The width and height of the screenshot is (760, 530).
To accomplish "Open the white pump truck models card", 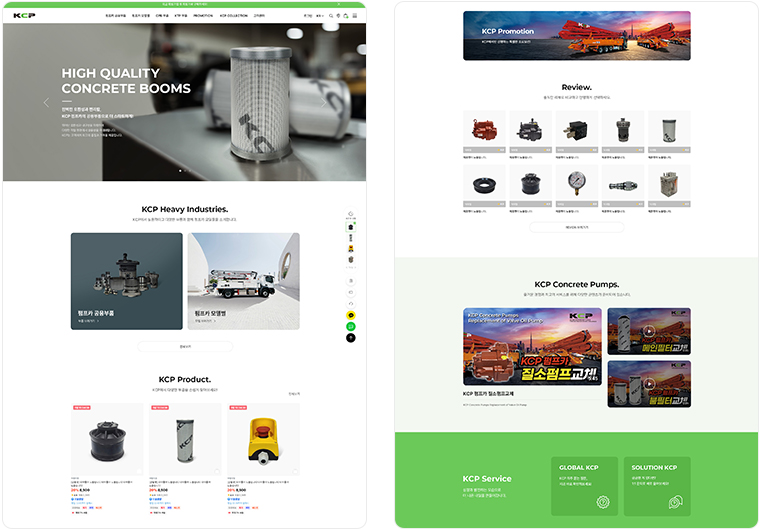I will point(243,281).
